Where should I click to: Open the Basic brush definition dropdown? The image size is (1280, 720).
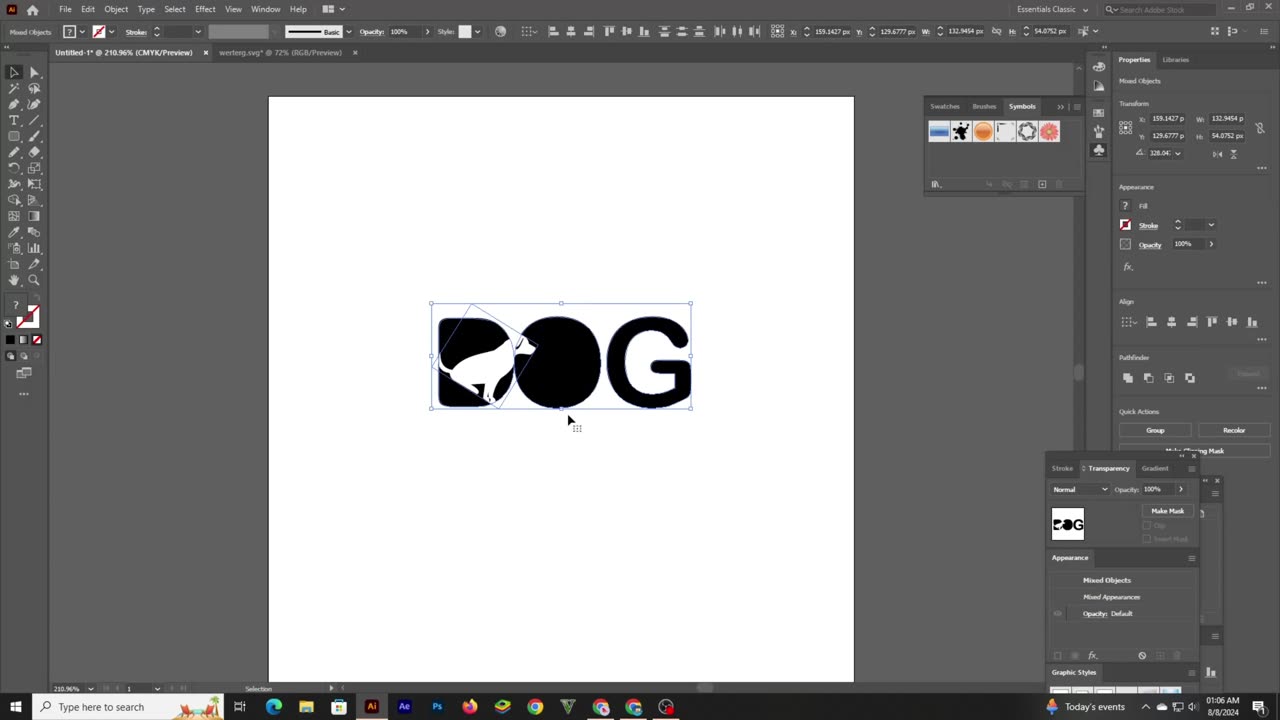point(348,32)
